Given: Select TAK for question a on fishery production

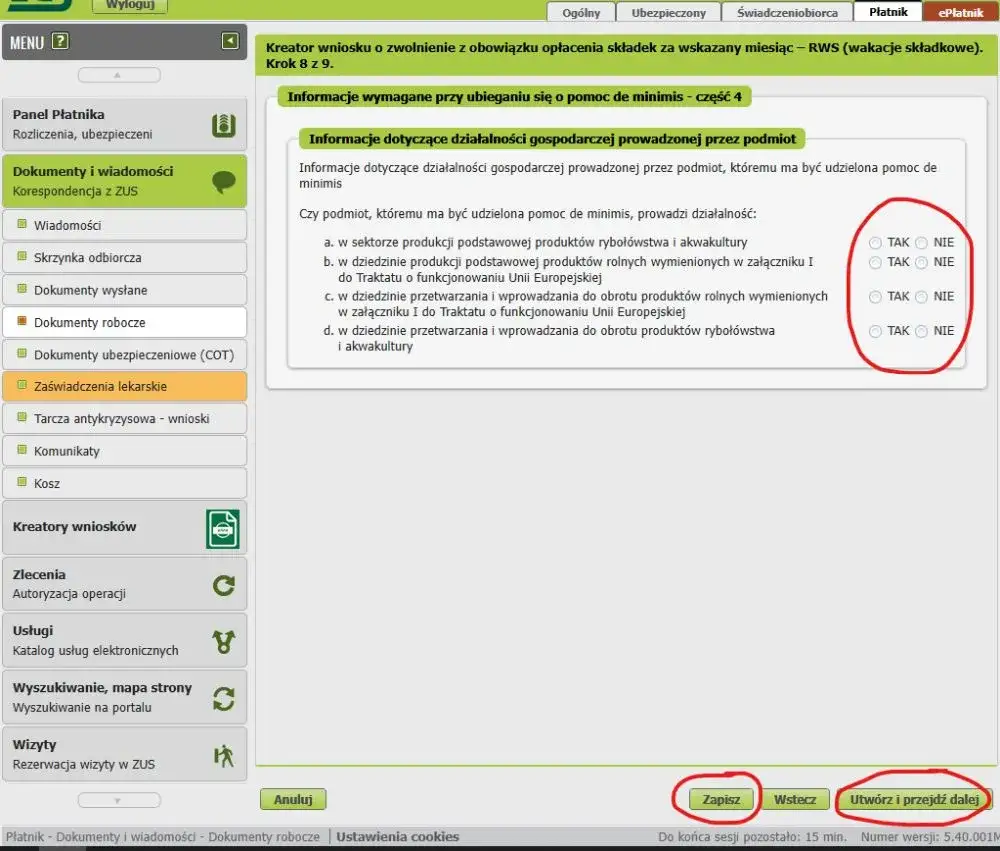Looking at the screenshot, I should coord(875,243).
